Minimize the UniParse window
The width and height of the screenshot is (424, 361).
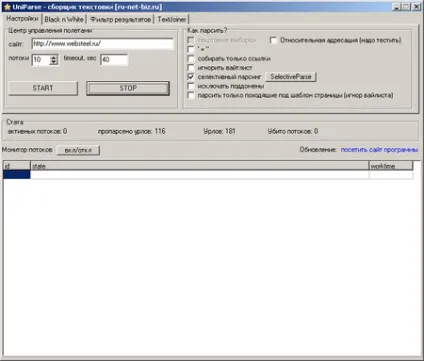pyautogui.click(x=396, y=7)
